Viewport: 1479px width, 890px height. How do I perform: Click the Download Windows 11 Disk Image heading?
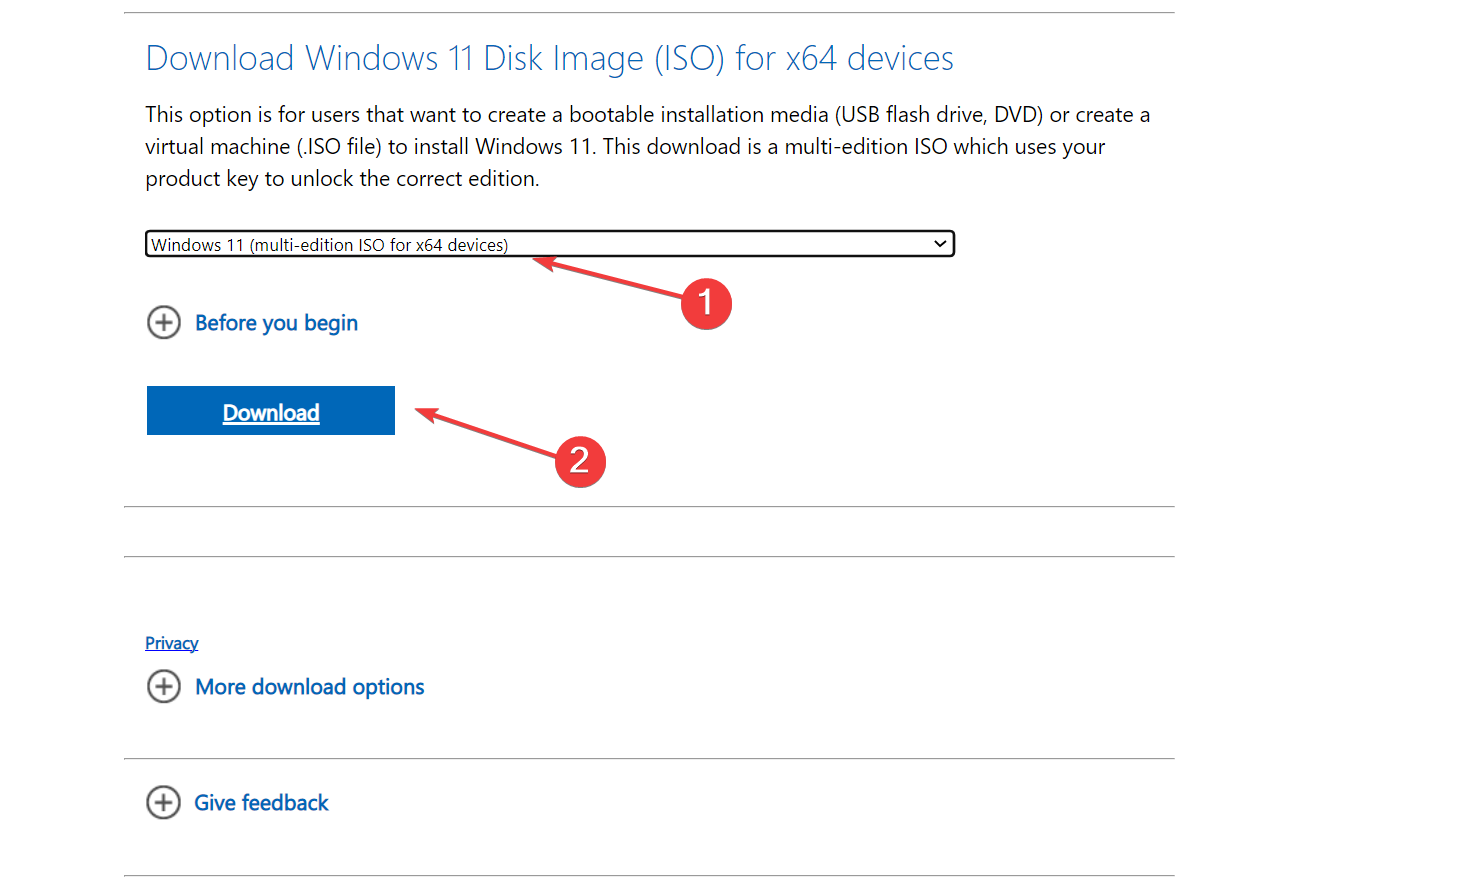point(549,58)
